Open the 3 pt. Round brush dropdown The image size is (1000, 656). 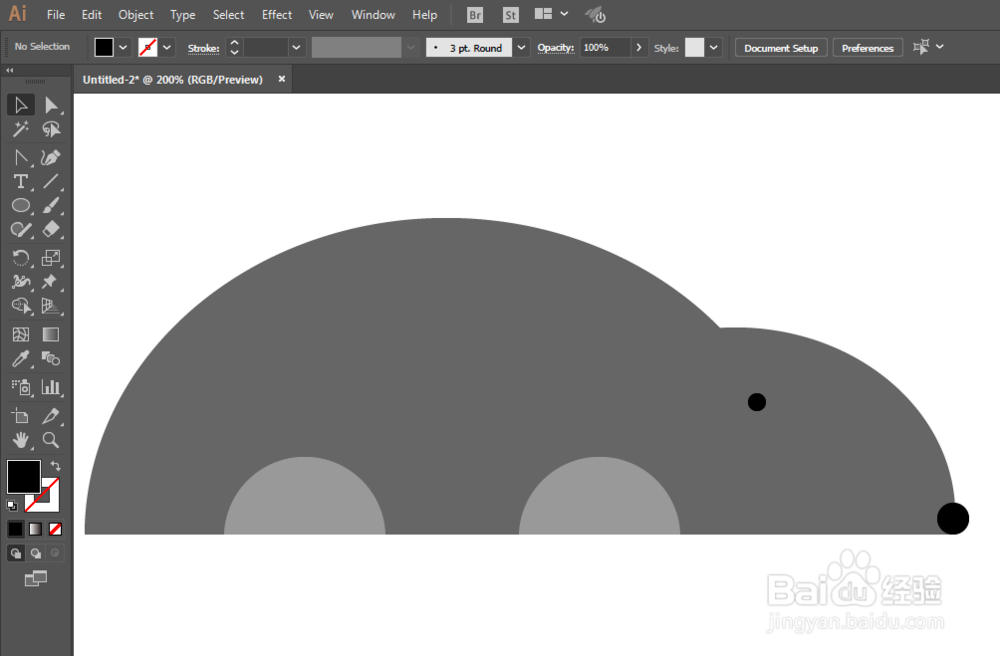tap(521, 47)
